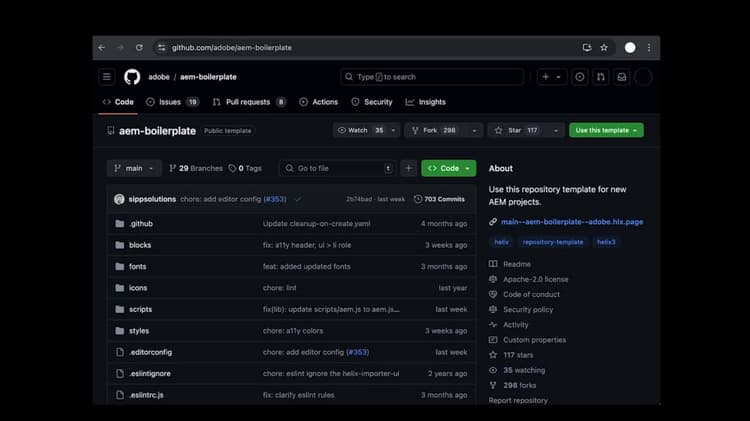This screenshot has width=750, height=421.
Task: Open 29 Branches link
Action: [x=196, y=168]
